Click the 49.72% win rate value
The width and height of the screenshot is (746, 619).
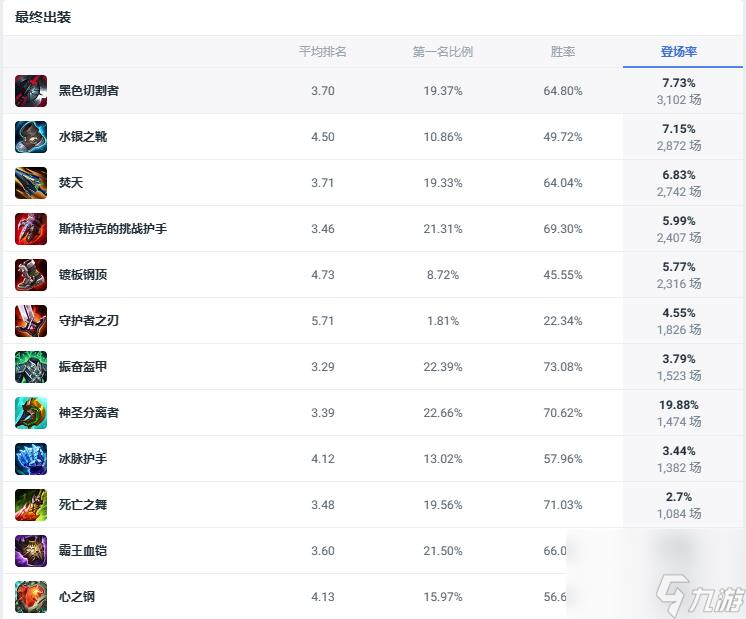pyautogui.click(x=563, y=137)
